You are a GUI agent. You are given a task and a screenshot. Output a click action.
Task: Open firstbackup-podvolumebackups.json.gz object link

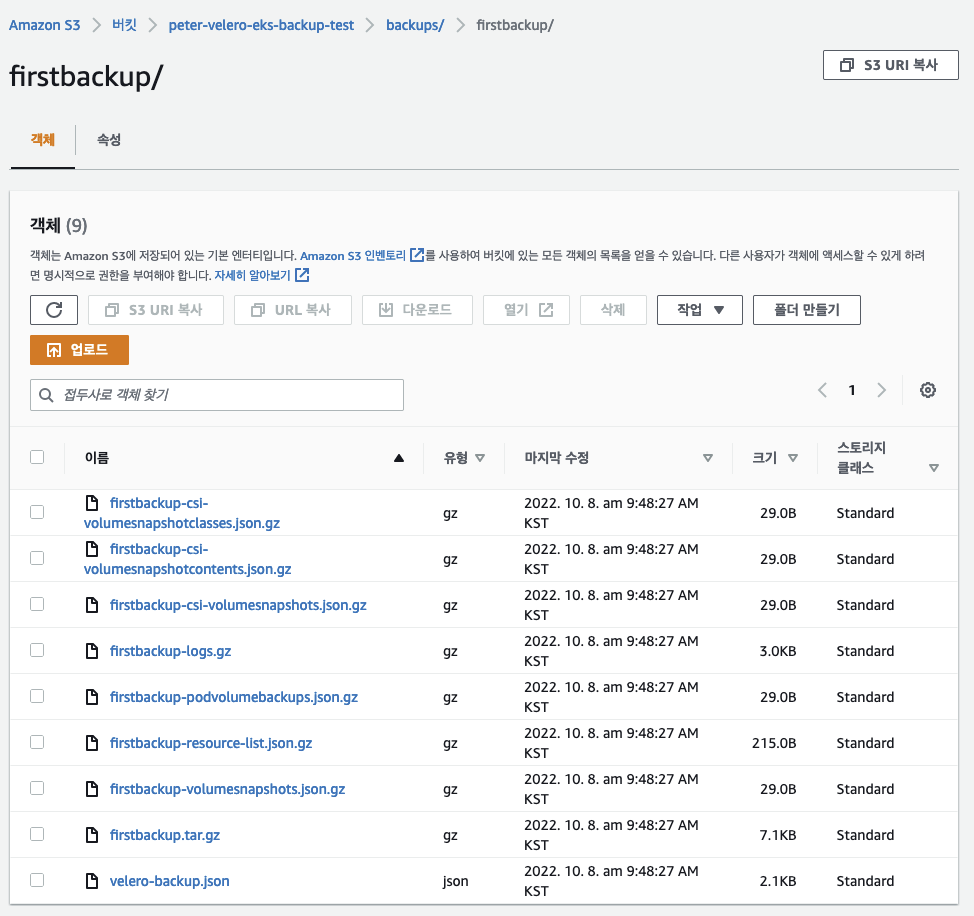(234, 697)
